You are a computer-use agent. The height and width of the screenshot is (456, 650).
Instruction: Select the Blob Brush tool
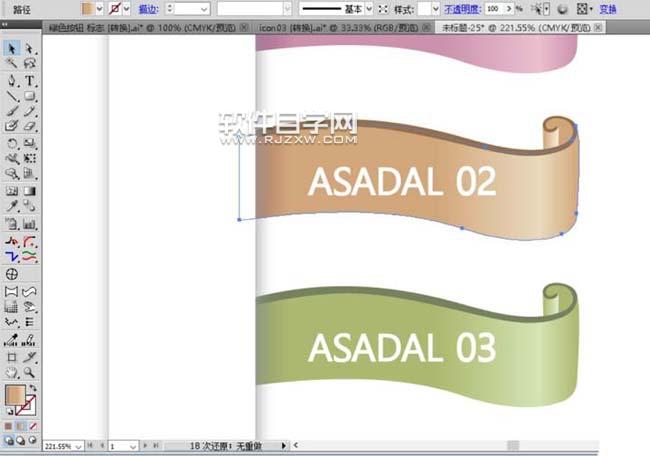[12, 126]
